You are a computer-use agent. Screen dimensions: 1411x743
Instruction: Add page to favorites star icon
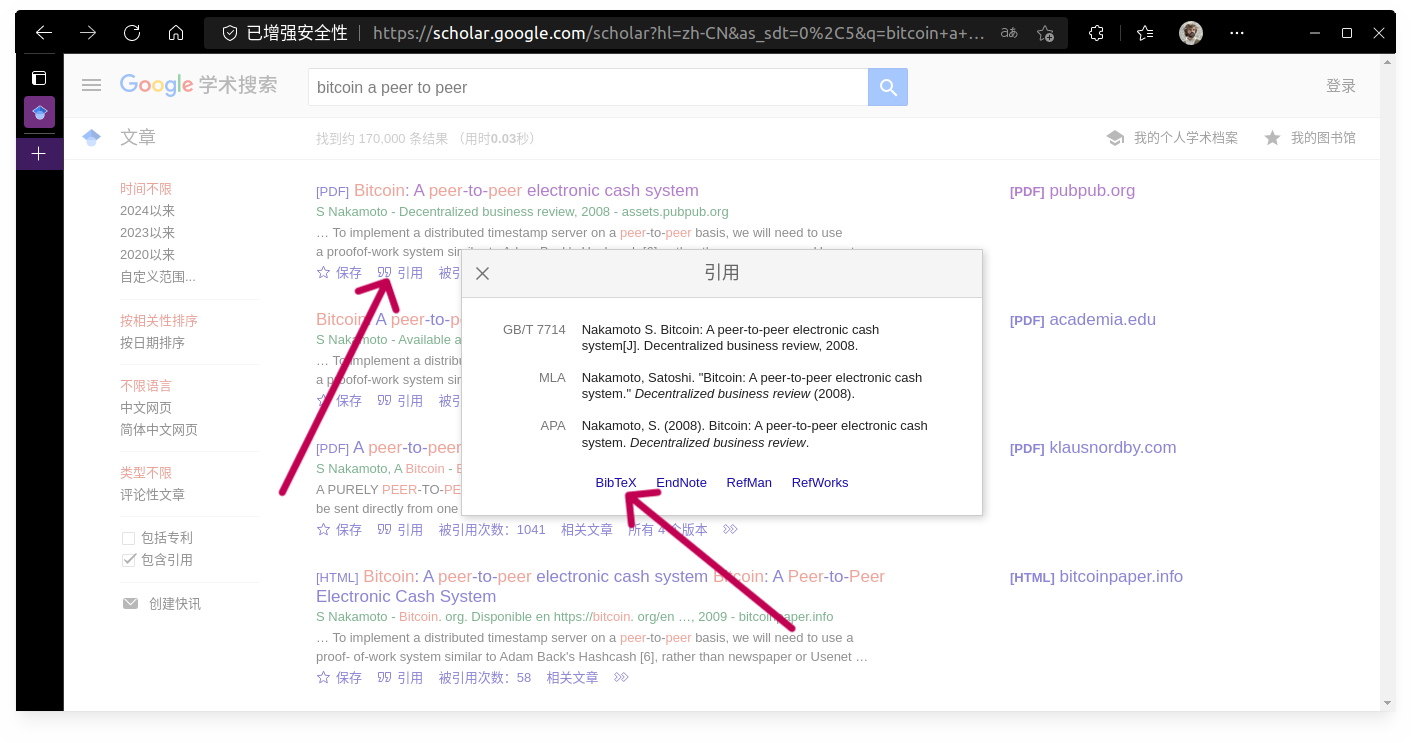tap(1045, 33)
